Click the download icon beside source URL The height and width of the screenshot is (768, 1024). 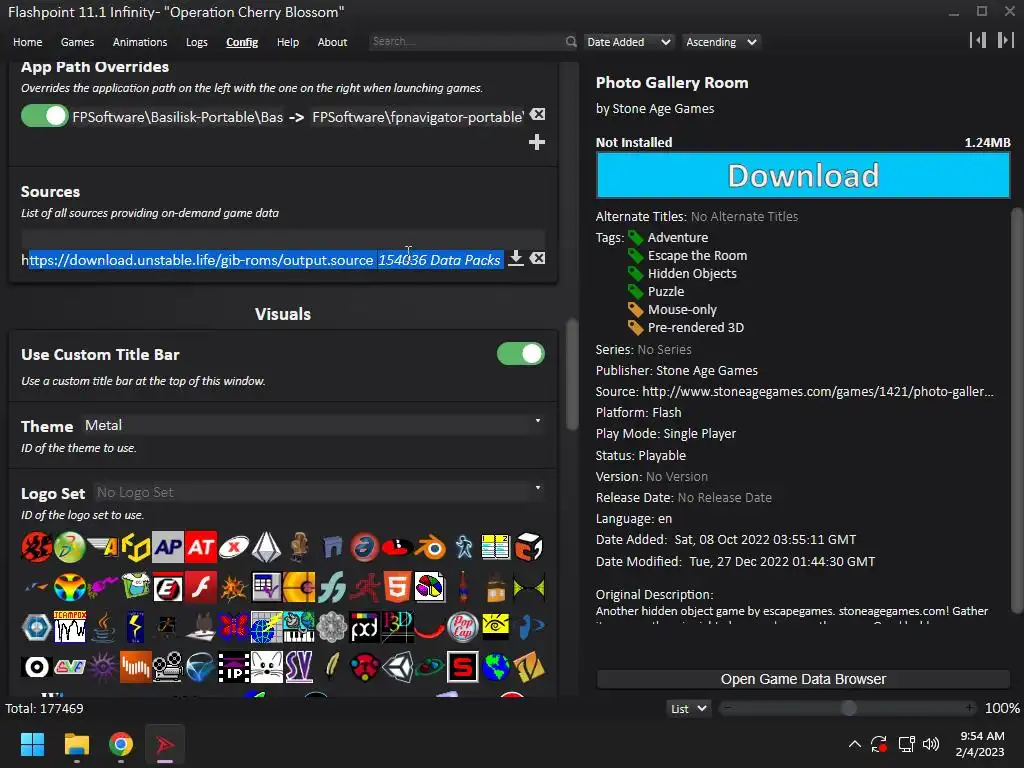tap(516, 259)
